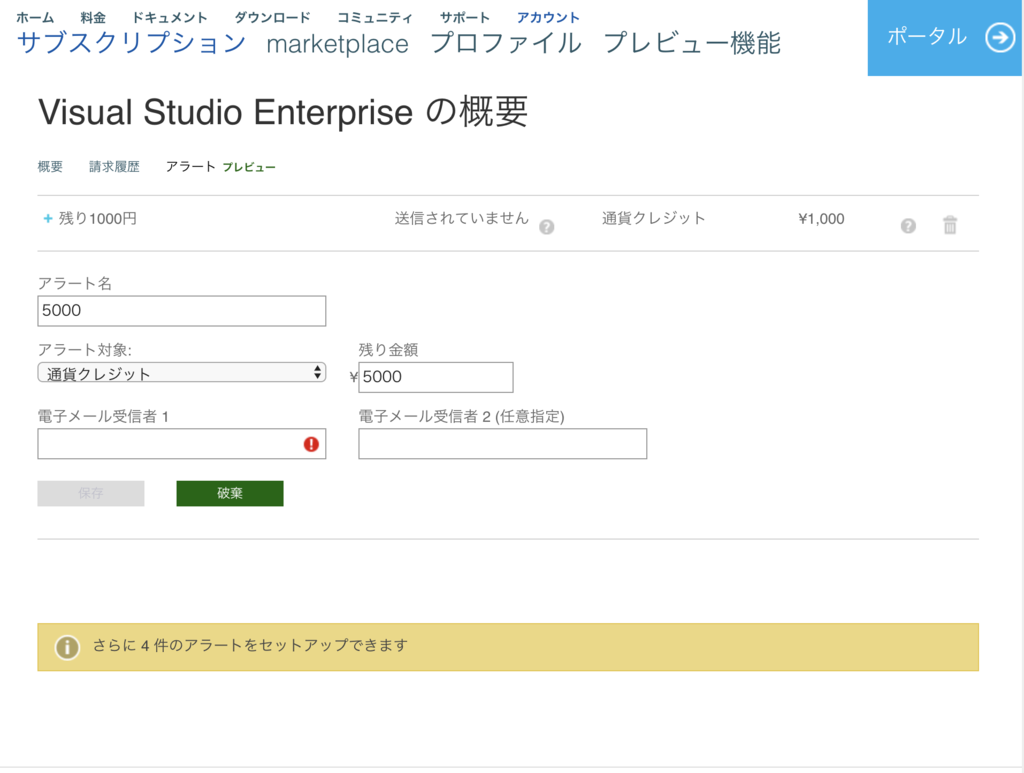Go to サブスクリプション section
The height and width of the screenshot is (773, 1024).
tap(131, 43)
